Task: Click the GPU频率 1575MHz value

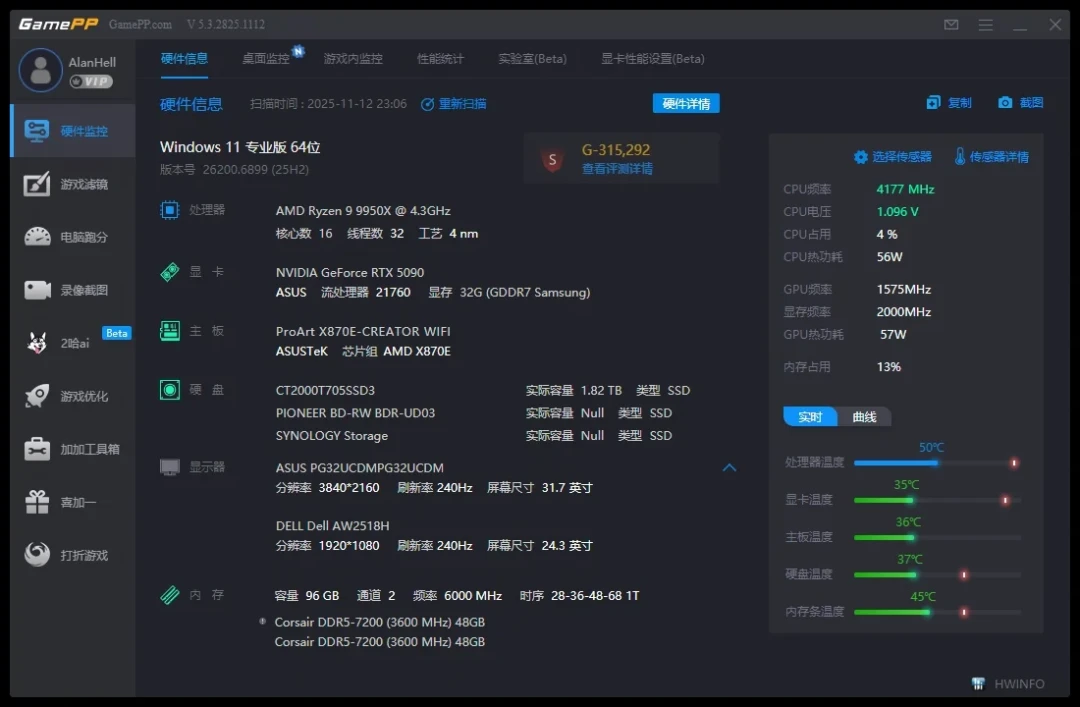Action: pyautogui.click(x=904, y=289)
